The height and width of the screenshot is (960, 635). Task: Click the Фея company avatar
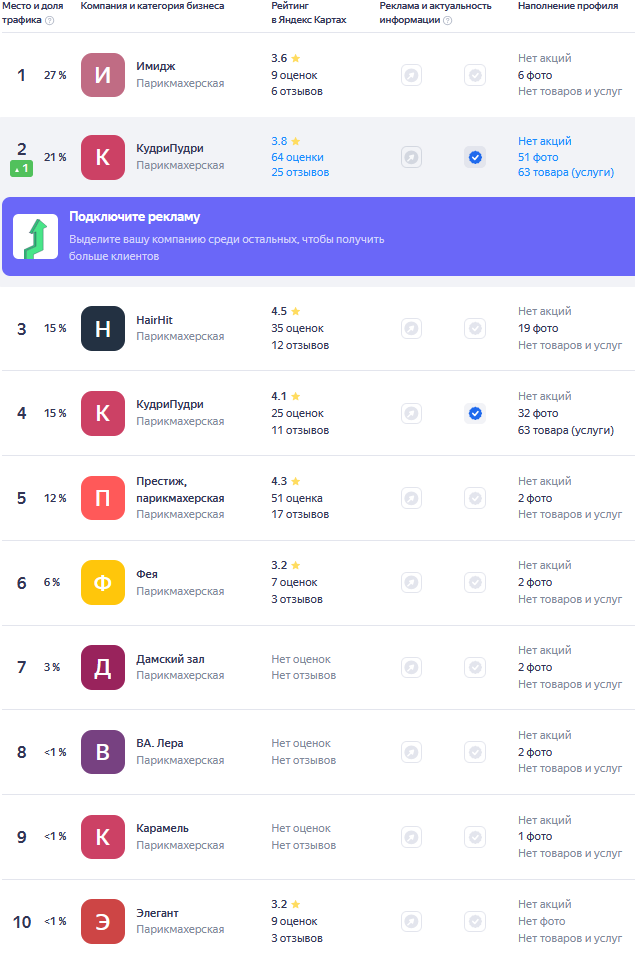(x=103, y=582)
